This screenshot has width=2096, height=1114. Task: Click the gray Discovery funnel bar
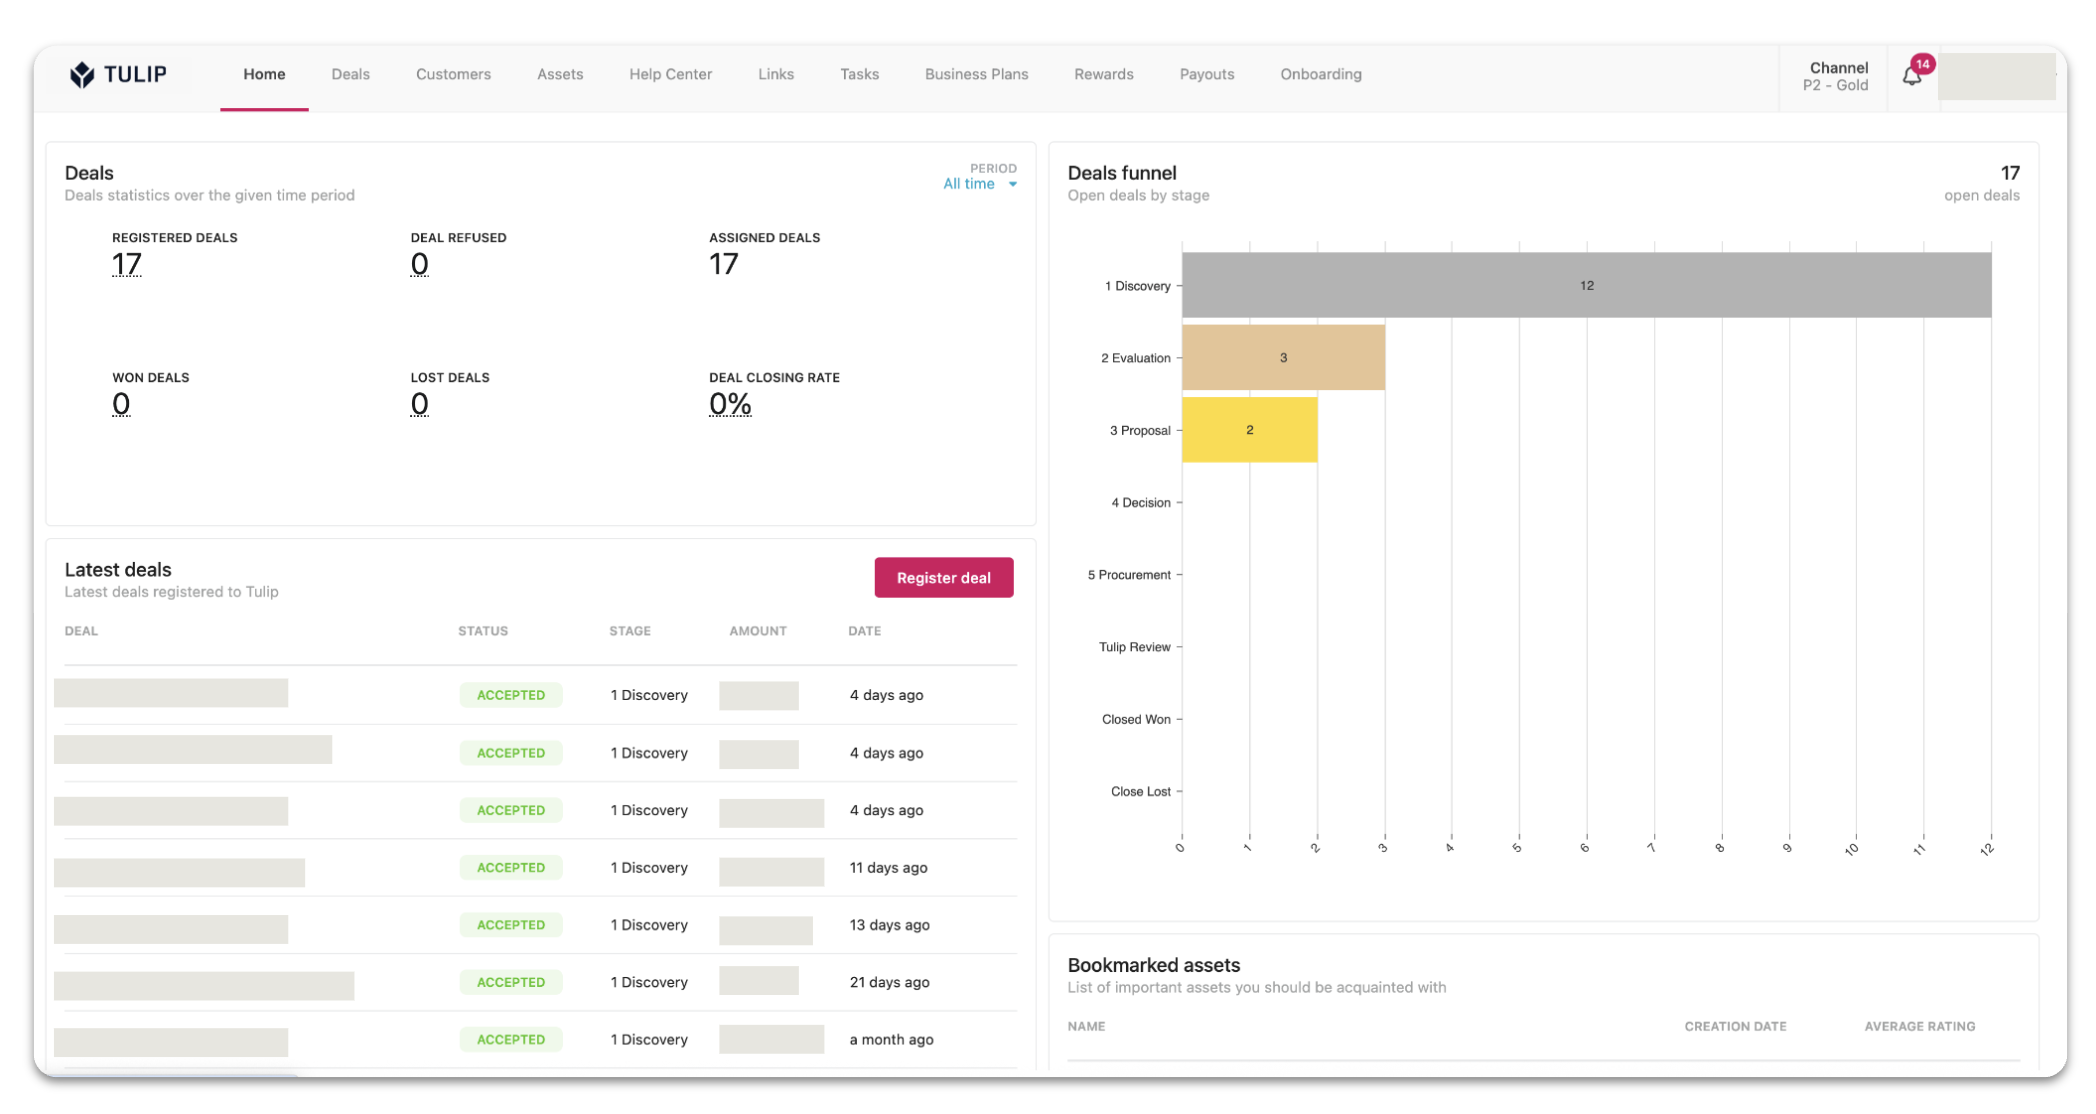1585,285
